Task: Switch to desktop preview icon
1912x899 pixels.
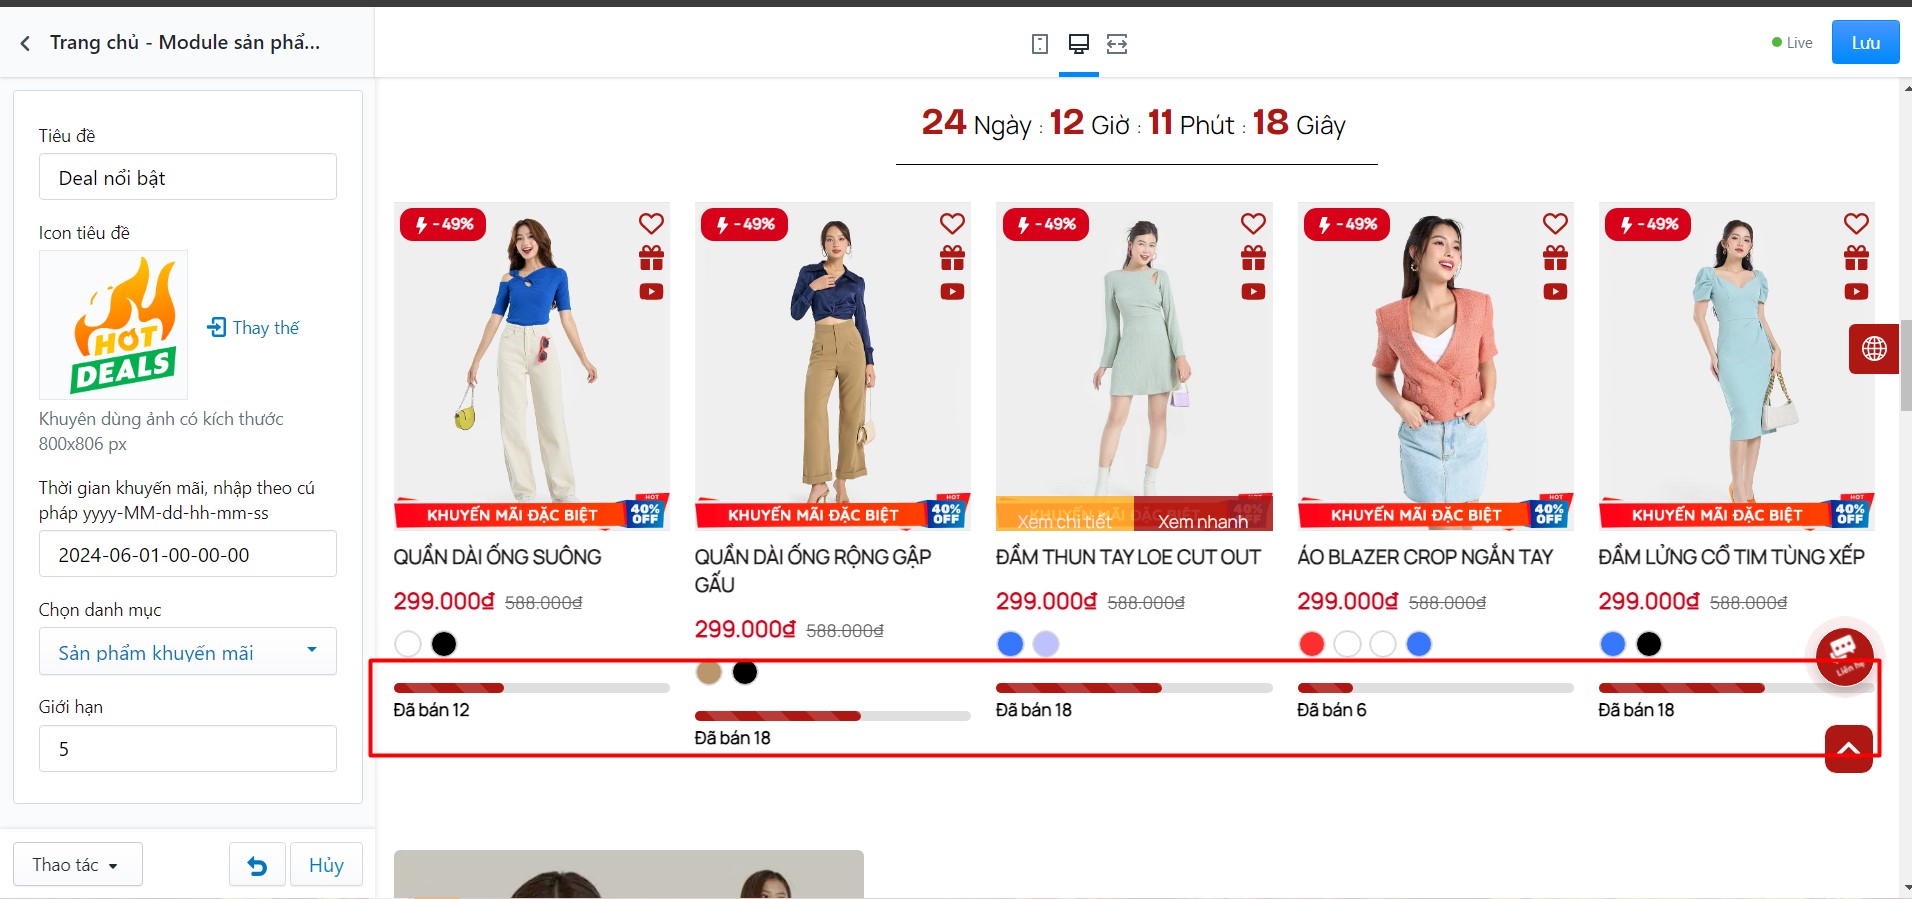Action: [1079, 44]
